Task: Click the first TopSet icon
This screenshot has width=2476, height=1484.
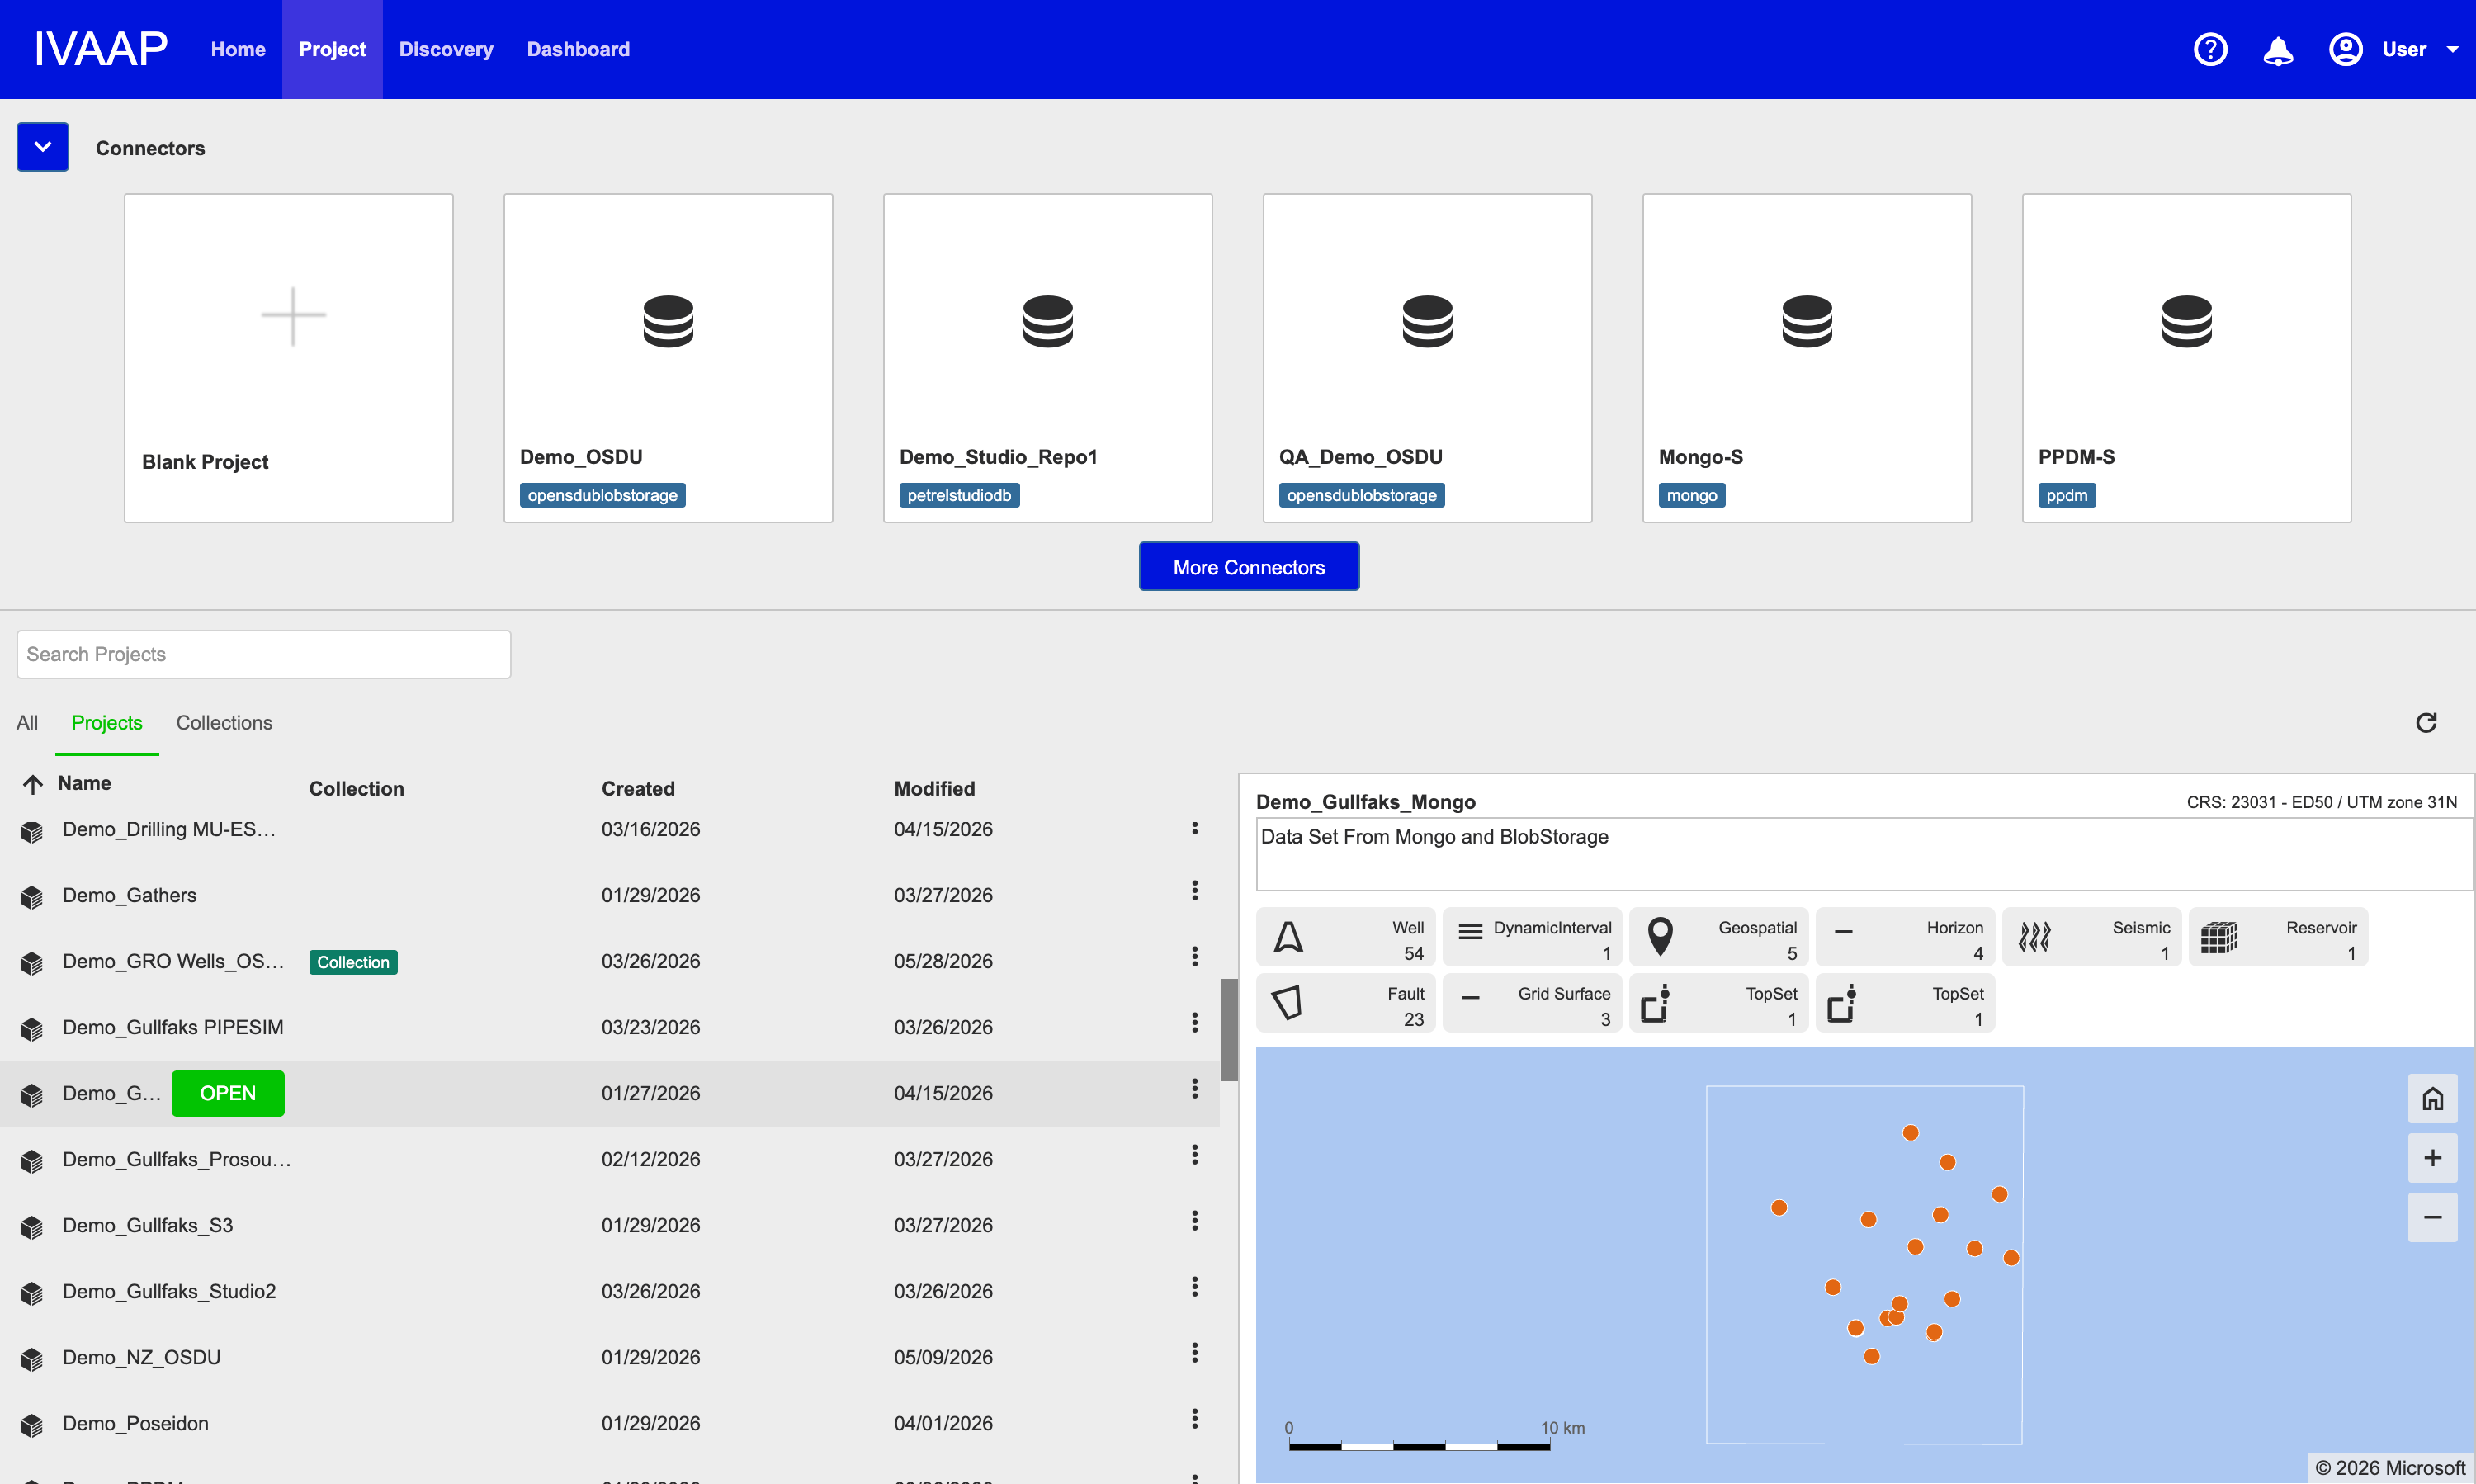Action: [x=1656, y=1003]
